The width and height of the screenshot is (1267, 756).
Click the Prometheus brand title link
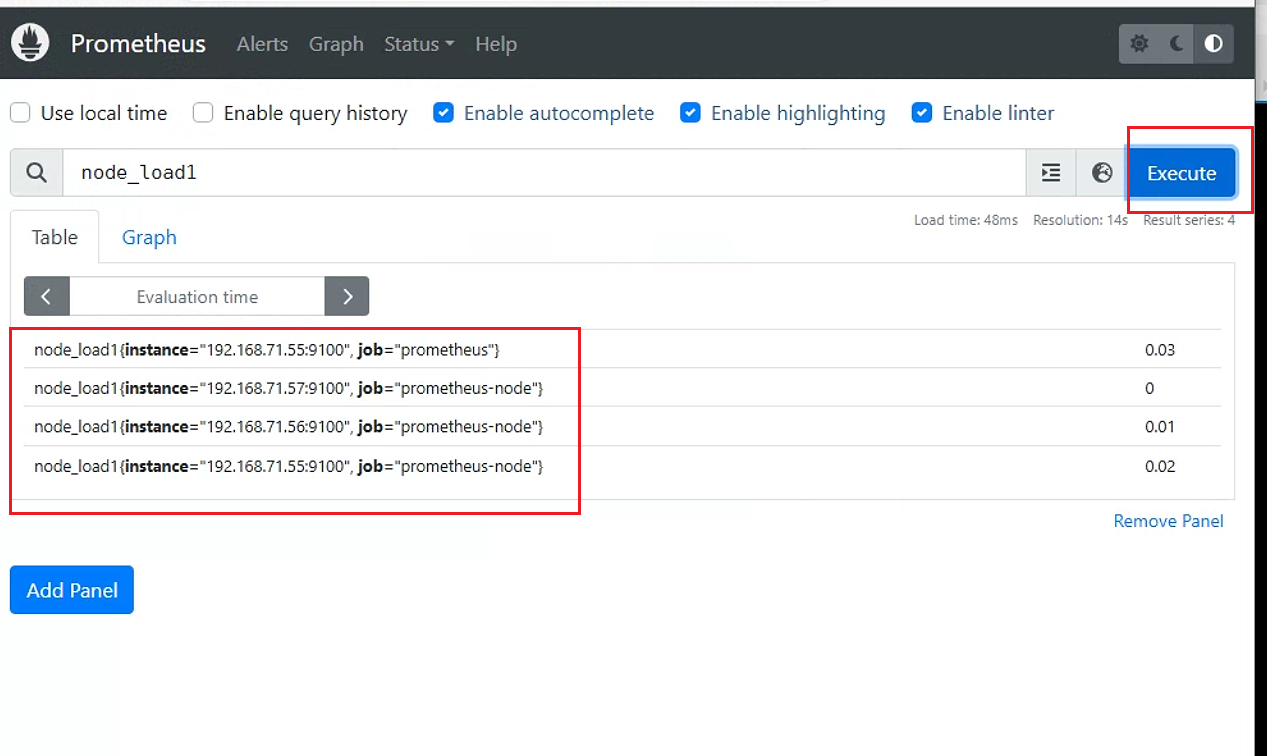[138, 44]
